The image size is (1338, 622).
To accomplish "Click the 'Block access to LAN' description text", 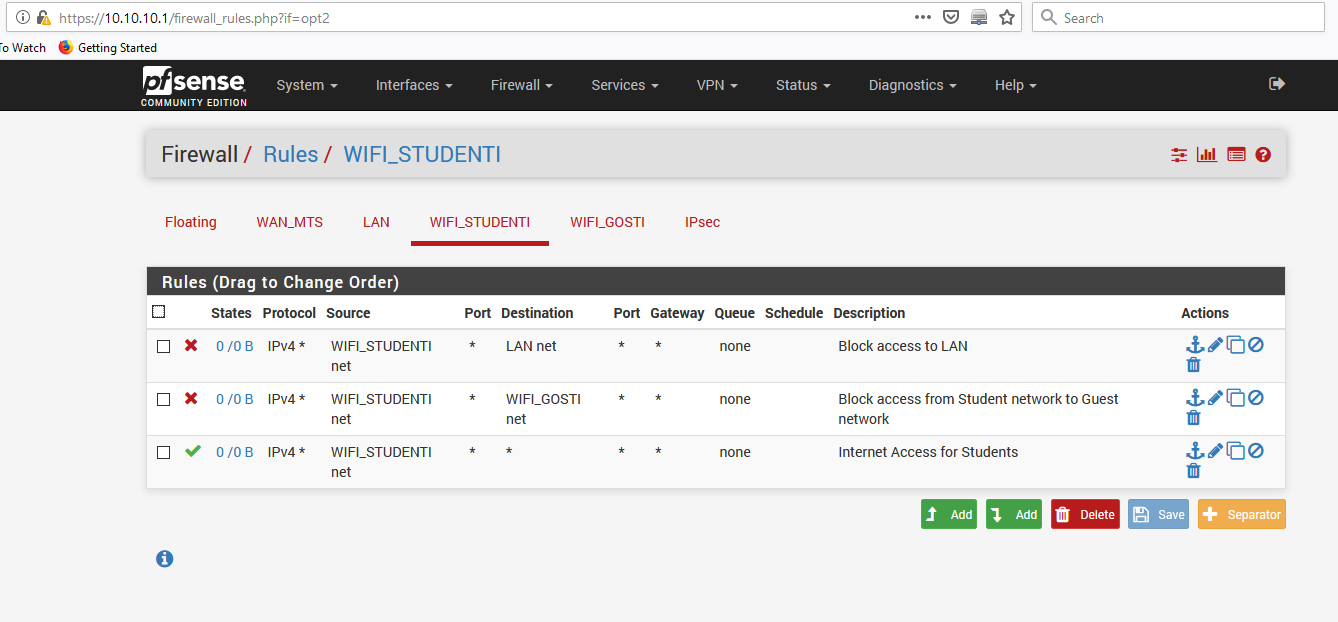I will (x=903, y=346).
